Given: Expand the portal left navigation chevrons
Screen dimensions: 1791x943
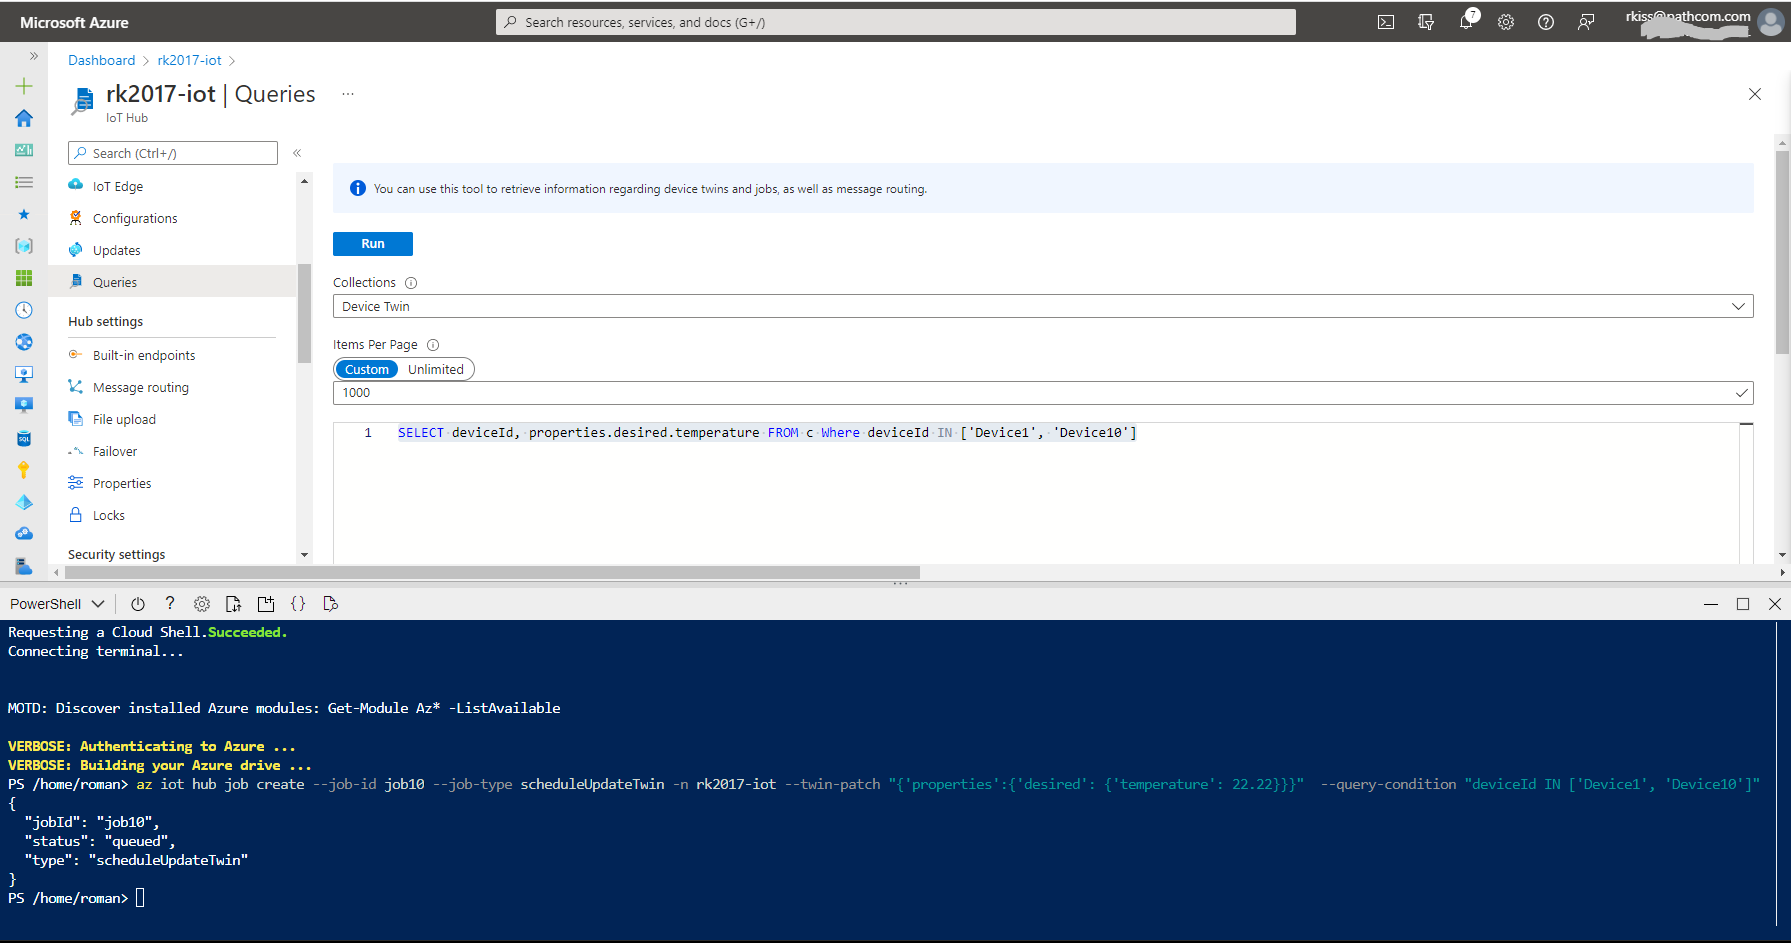Looking at the screenshot, I should [x=33, y=56].
